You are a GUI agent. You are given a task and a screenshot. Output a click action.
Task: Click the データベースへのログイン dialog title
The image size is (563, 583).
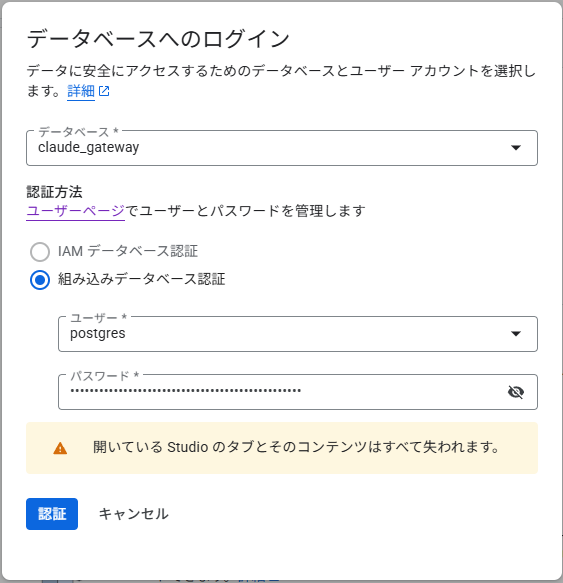158,39
